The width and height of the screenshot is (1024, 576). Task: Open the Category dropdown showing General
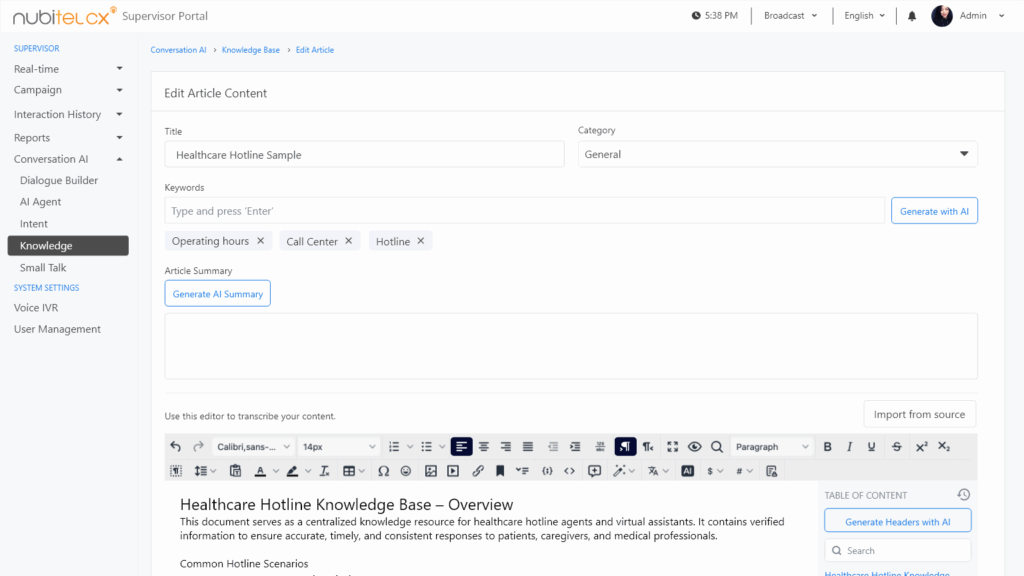pos(776,153)
